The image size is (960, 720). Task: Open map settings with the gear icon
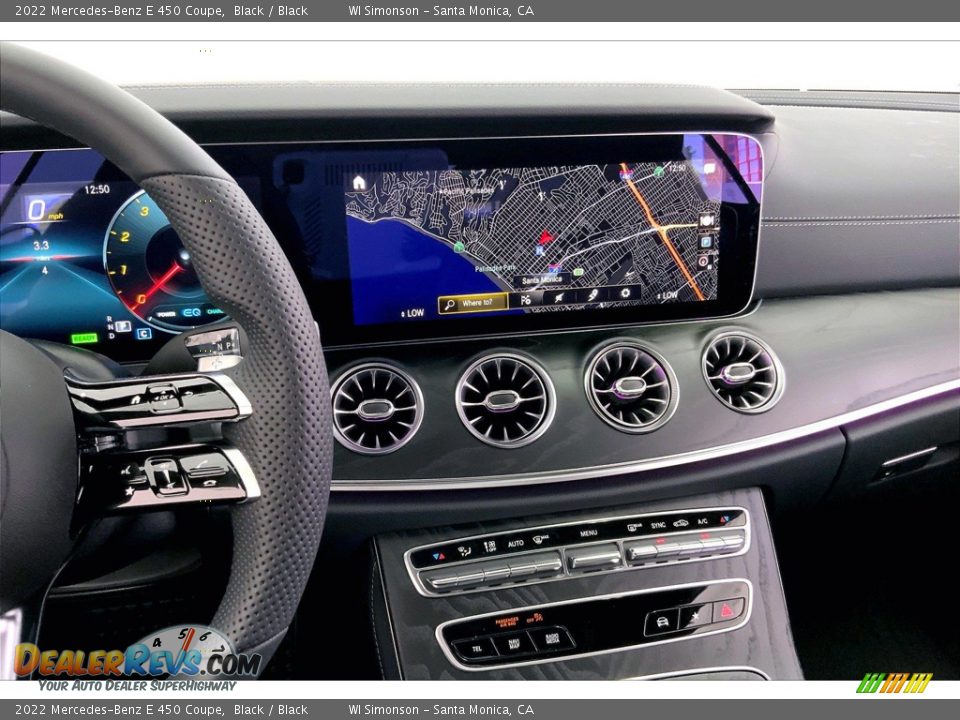[x=625, y=293]
